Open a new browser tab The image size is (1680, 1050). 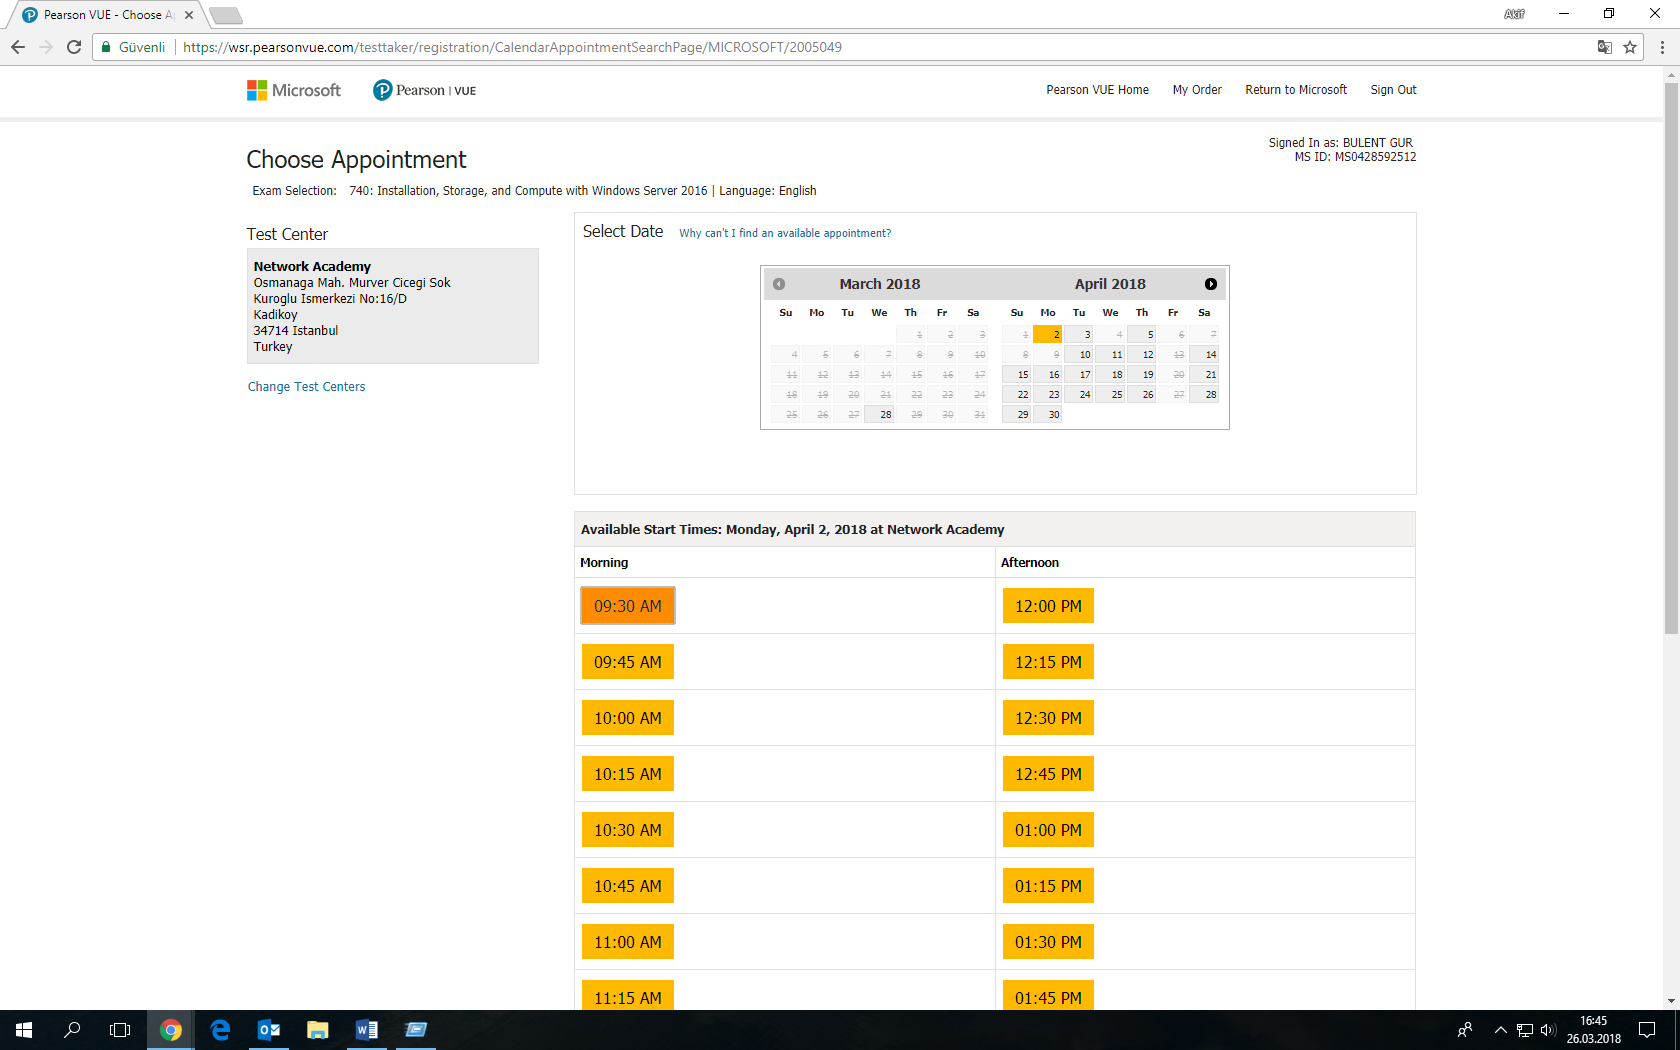pos(226,15)
